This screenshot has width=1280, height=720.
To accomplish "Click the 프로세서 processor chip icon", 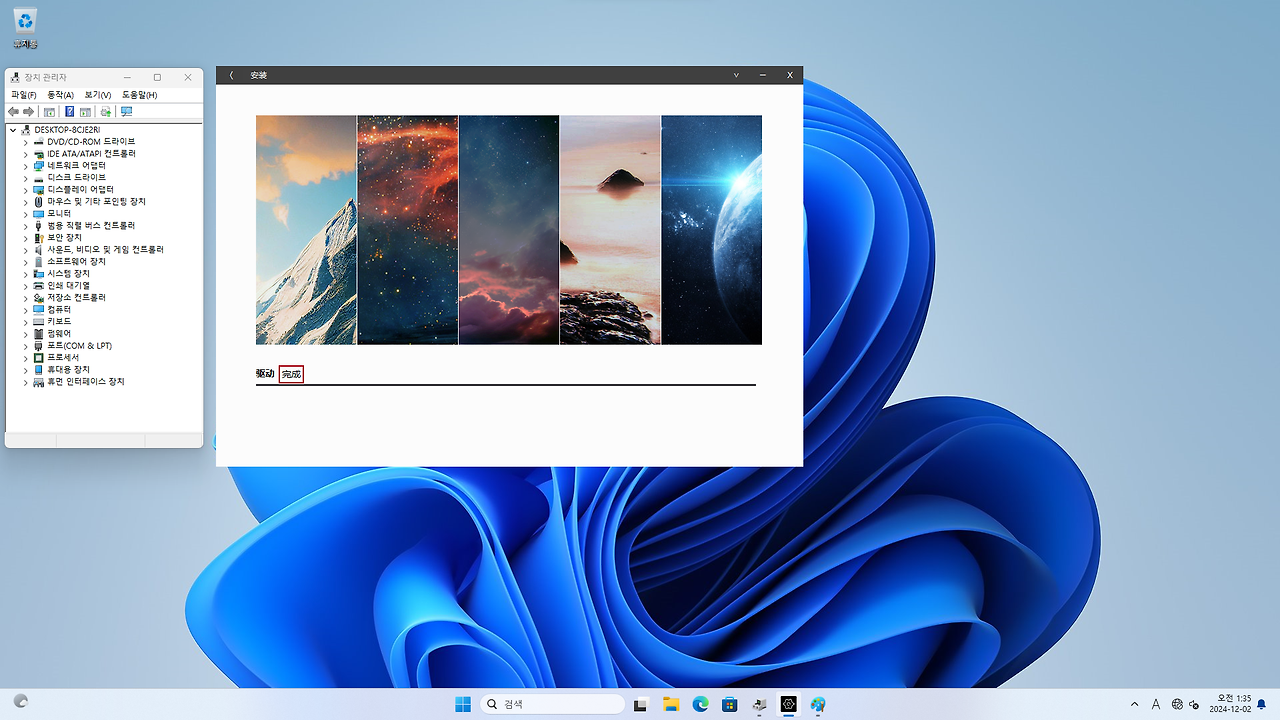I will (39, 358).
